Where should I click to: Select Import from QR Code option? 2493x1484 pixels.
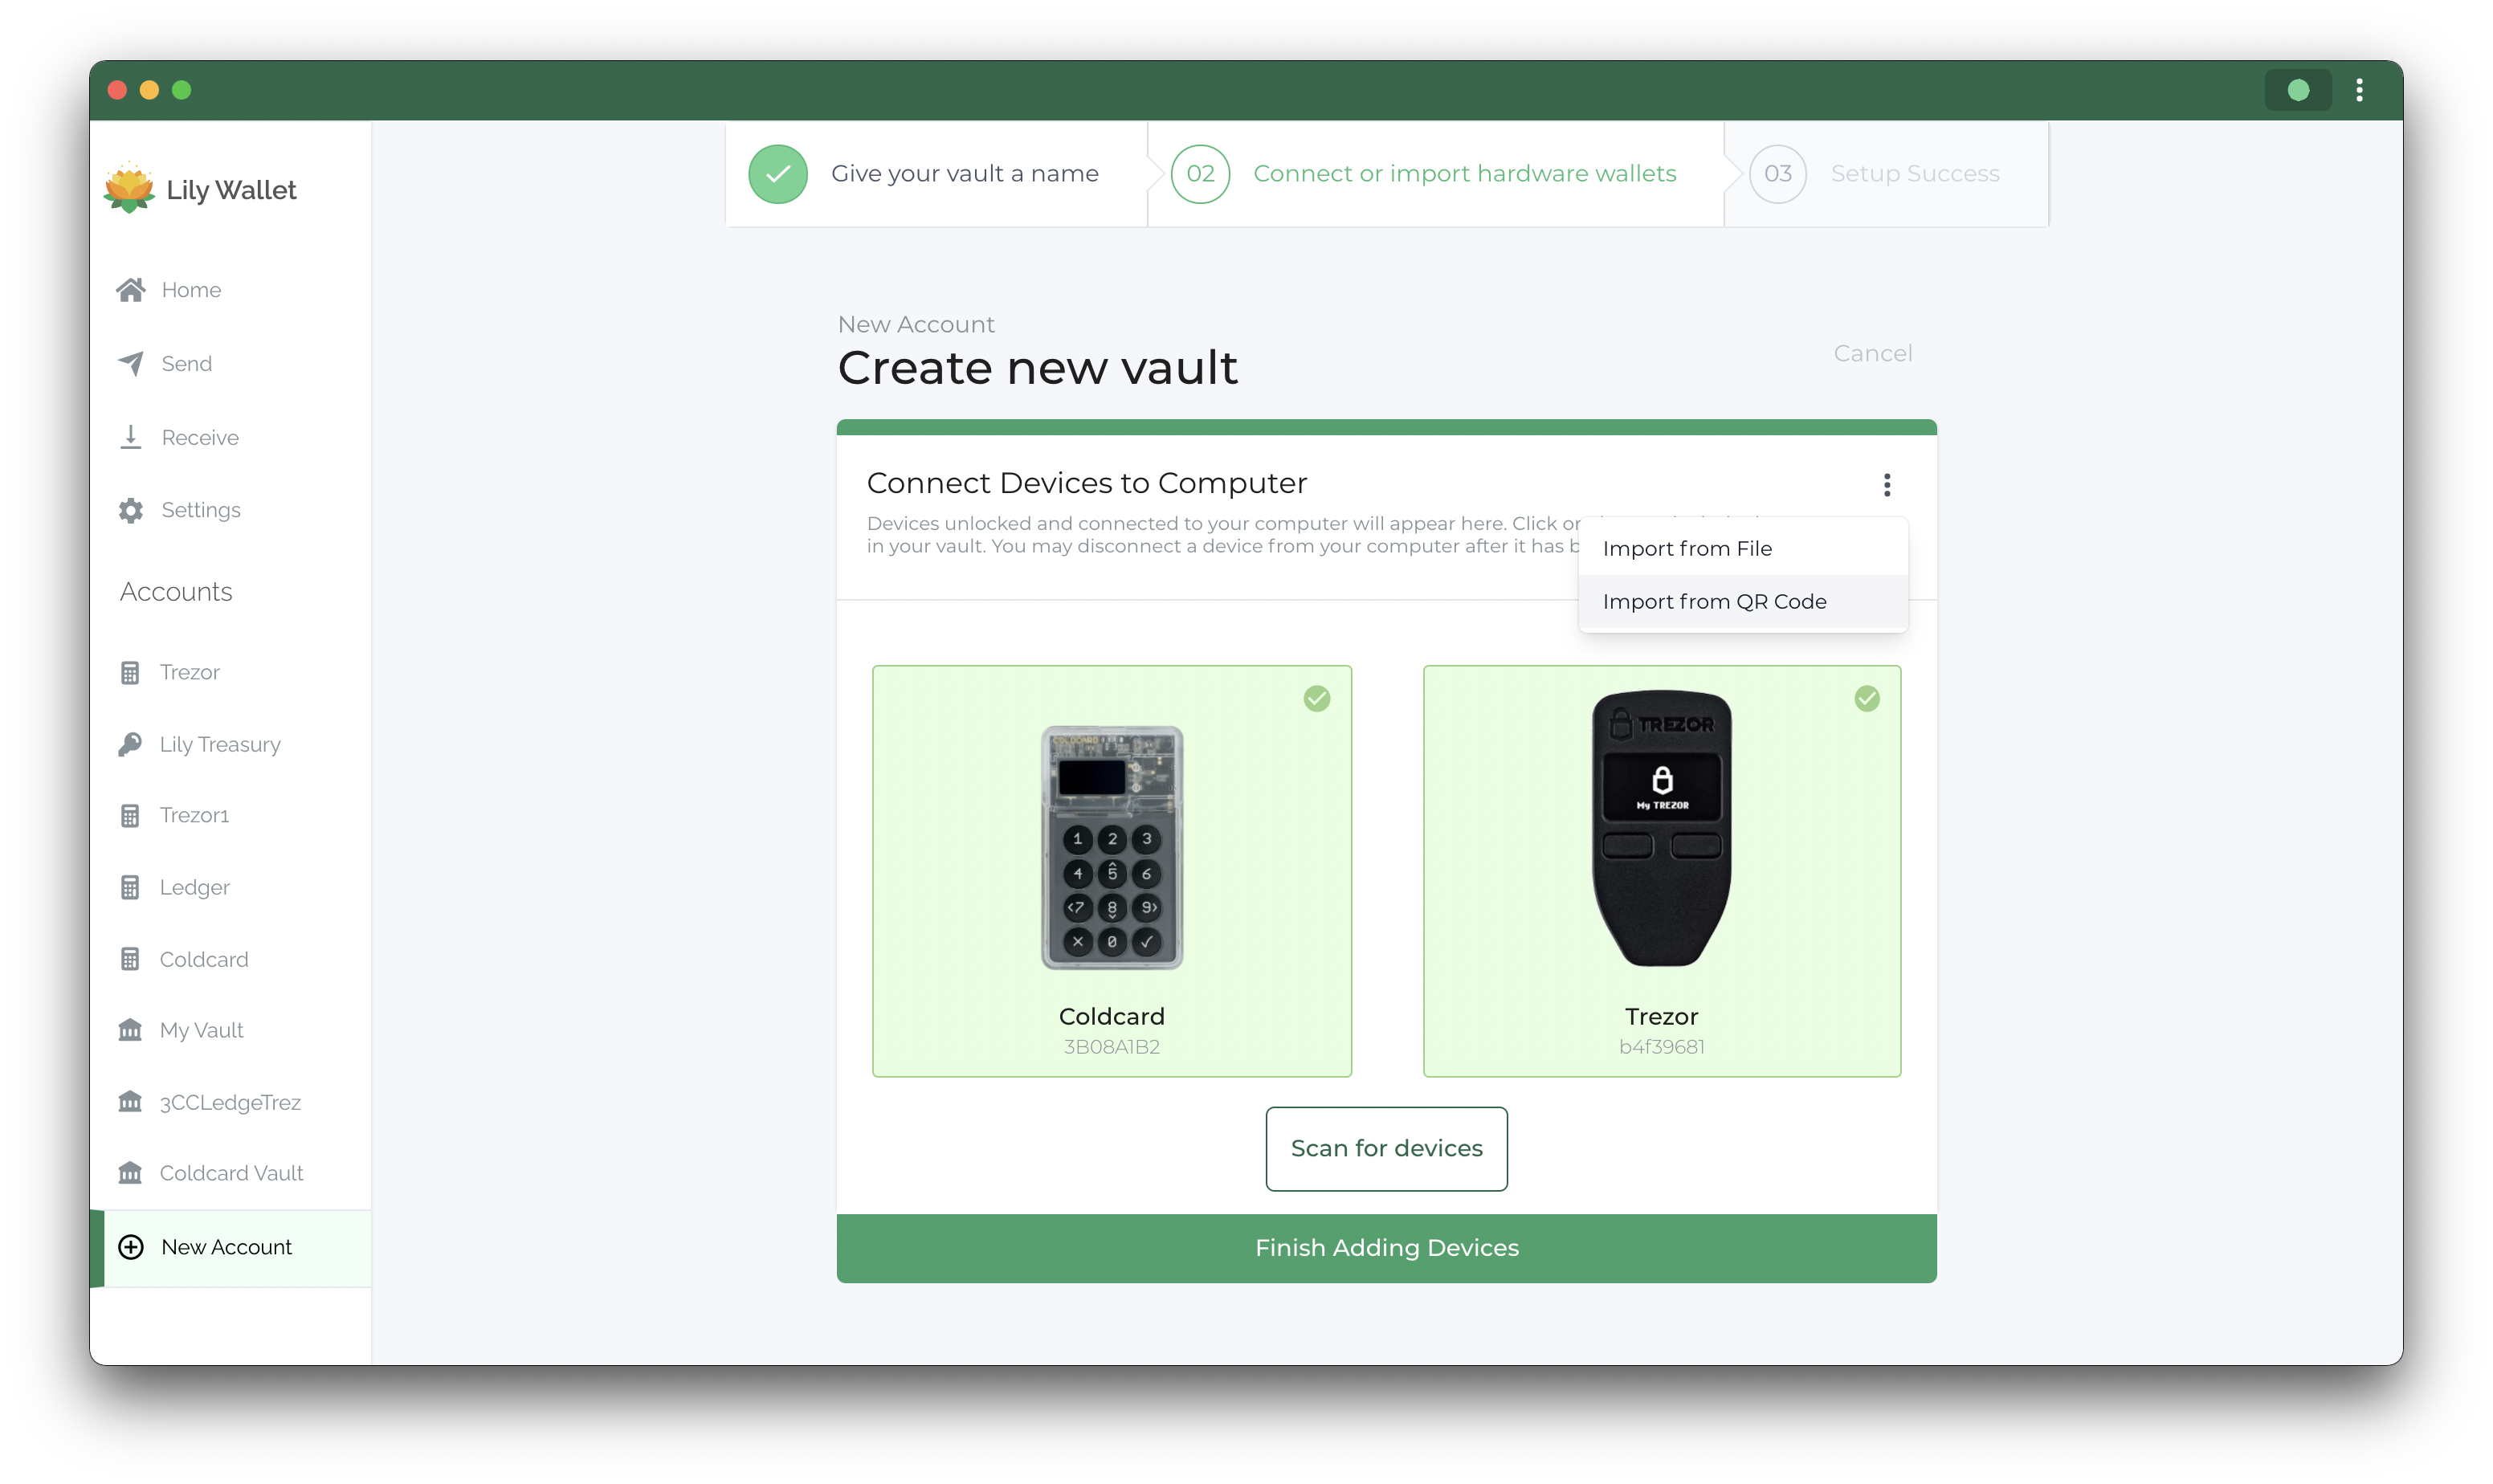[1714, 601]
